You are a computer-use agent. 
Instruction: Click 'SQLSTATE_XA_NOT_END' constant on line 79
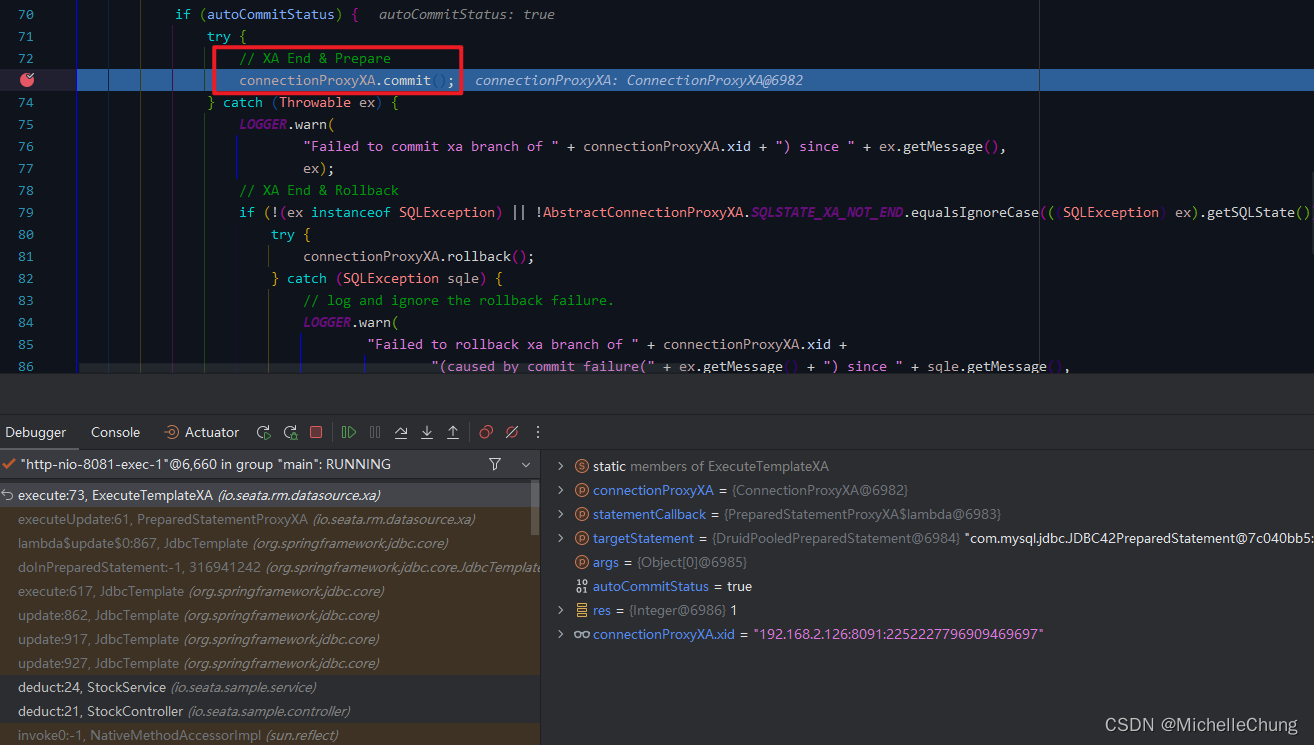pos(827,212)
